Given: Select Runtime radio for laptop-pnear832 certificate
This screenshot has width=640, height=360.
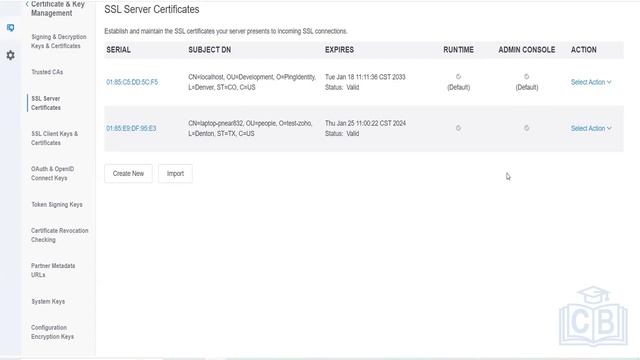Looking at the screenshot, I should (458, 128).
